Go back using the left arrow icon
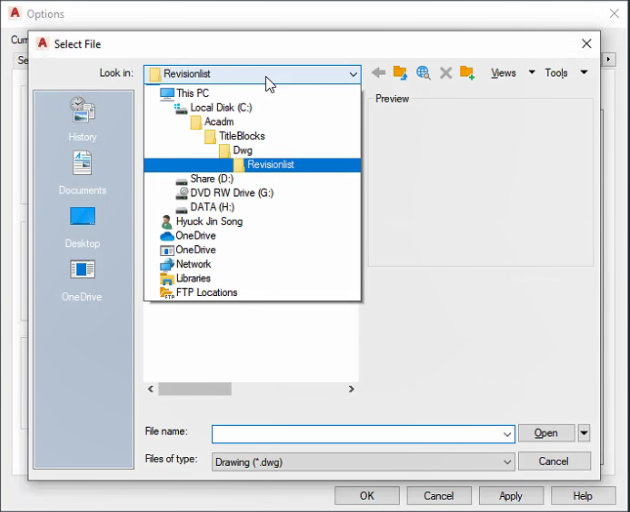 point(378,73)
